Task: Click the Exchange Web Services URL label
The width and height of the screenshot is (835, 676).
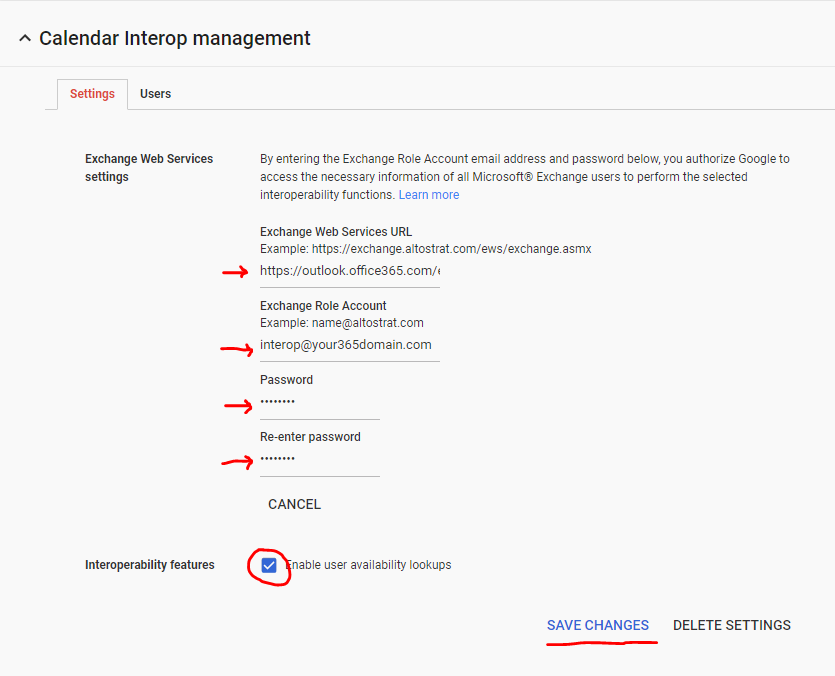Action: 336,232
